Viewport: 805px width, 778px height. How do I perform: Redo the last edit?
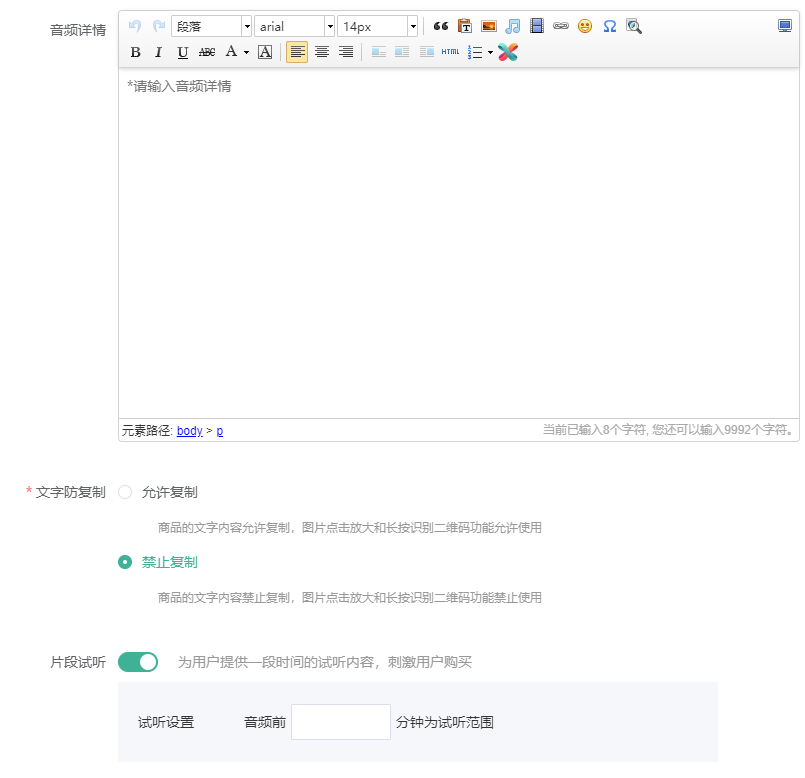(159, 26)
